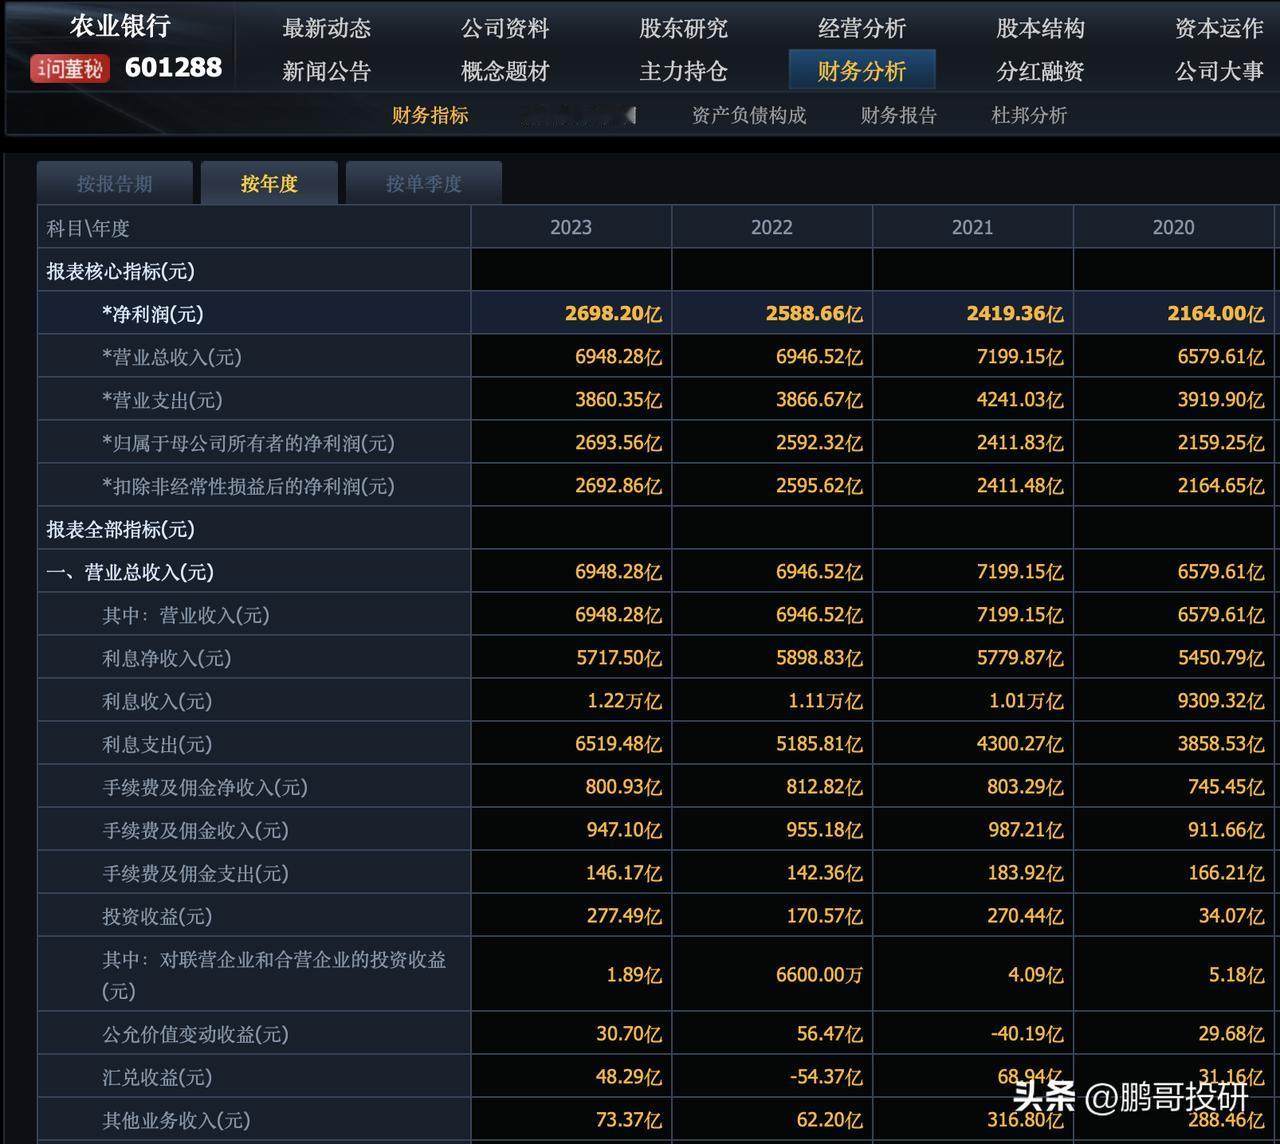Select the 汇兑收益(元) row label
Image resolution: width=1280 pixels, height=1144 pixels.
tap(157, 1077)
